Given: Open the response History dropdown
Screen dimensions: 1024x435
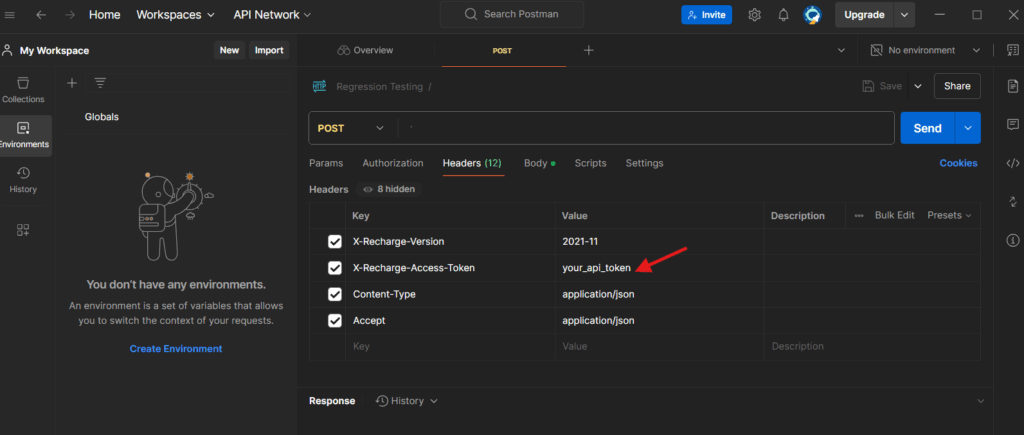Looking at the screenshot, I should (407, 401).
